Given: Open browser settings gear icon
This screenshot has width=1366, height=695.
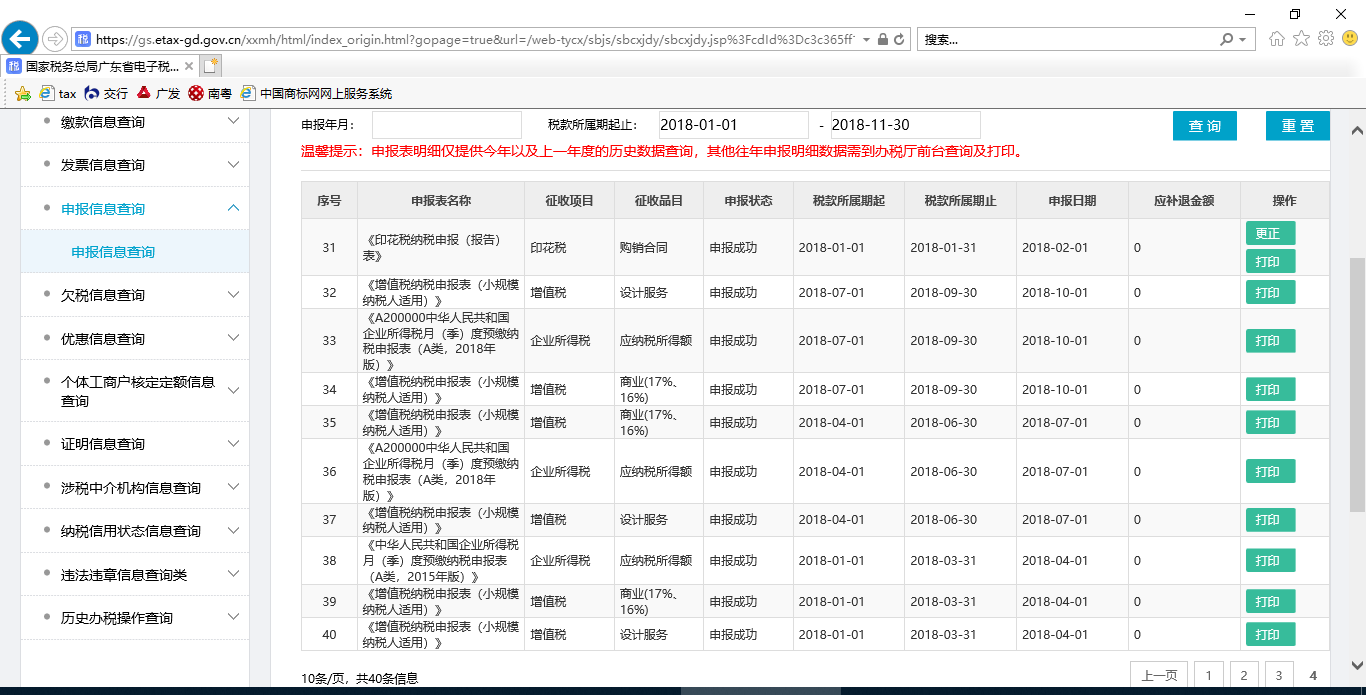Looking at the screenshot, I should coord(1326,39).
